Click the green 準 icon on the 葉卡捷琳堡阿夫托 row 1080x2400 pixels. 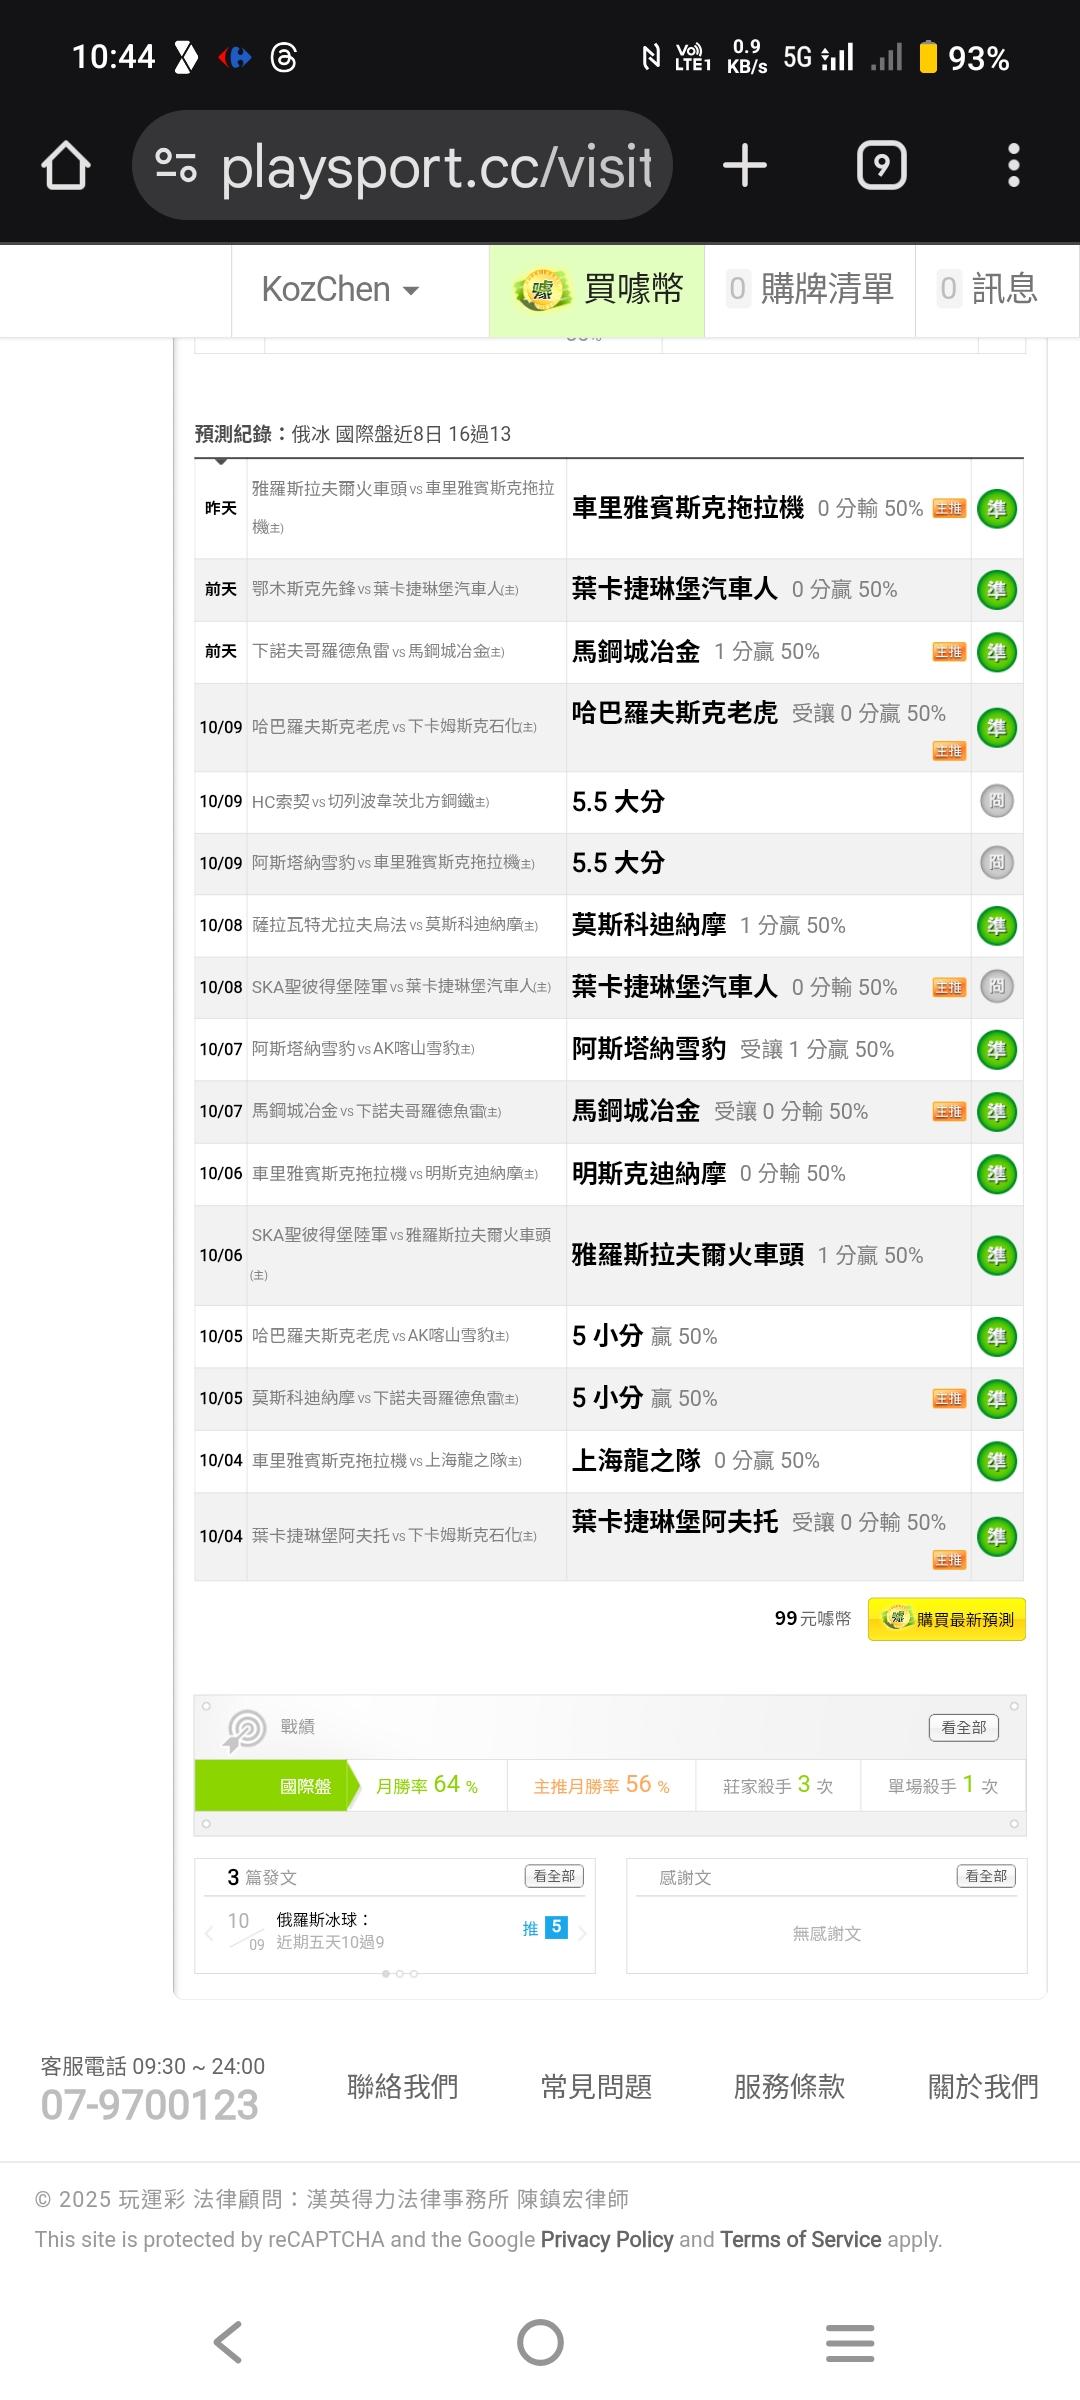tap(997, 1537)
